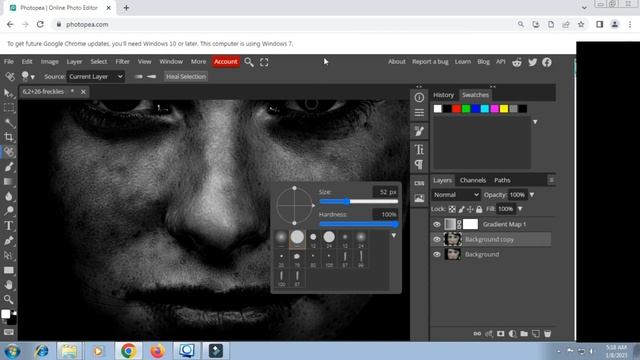Create new folder in Layers panel
This screenshot has width=640, height=360.
coord(524,334)
